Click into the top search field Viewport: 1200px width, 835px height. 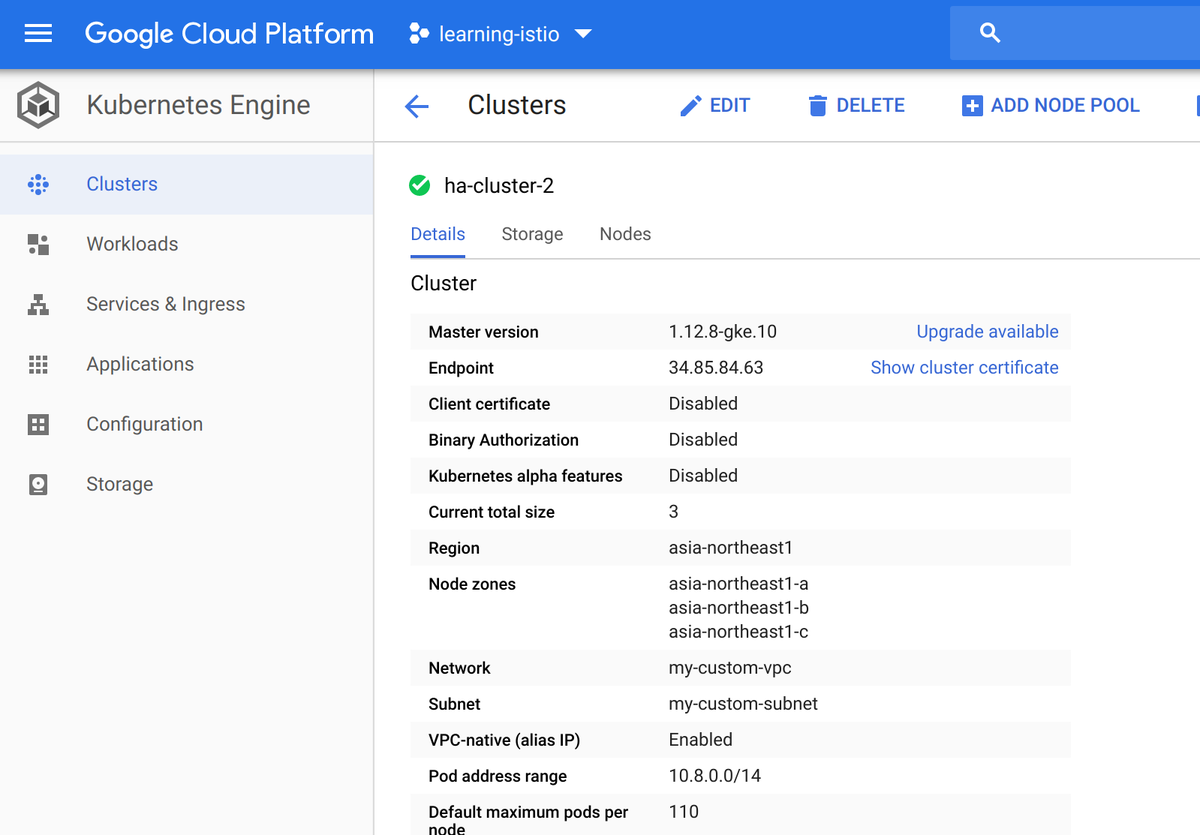coord(1075,33)
